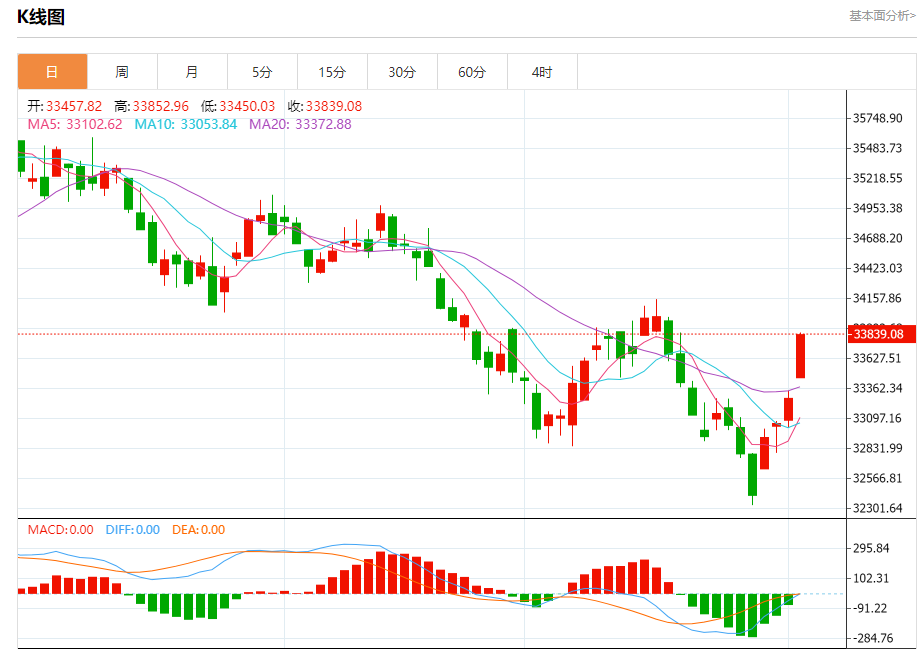The image size is (923, 649).
Task: Click the 34953.38 price axis label
Action: click(878, 208)
